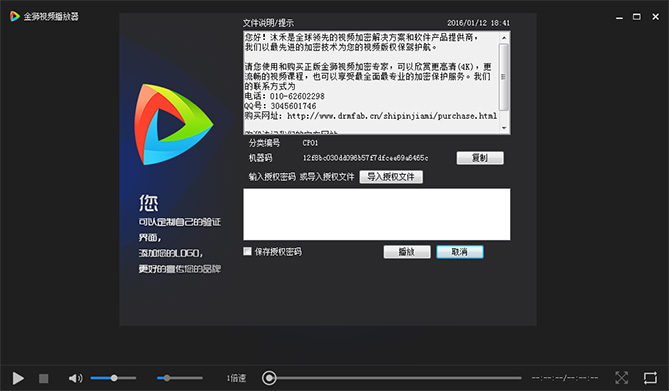Enable the 保存授权密码 checkbox

247,251
